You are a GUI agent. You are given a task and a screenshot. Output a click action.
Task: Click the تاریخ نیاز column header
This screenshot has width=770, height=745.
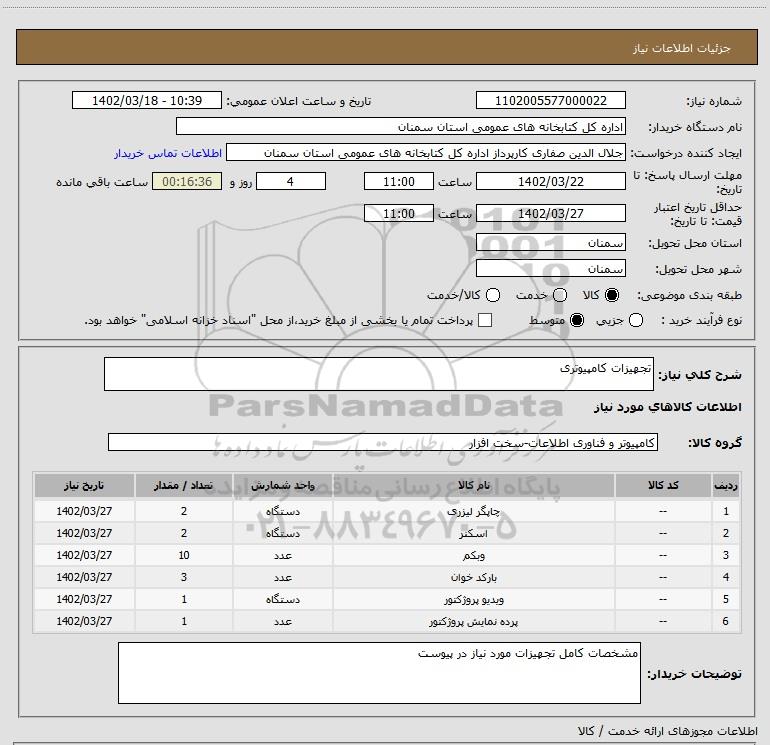pos(84,485)
